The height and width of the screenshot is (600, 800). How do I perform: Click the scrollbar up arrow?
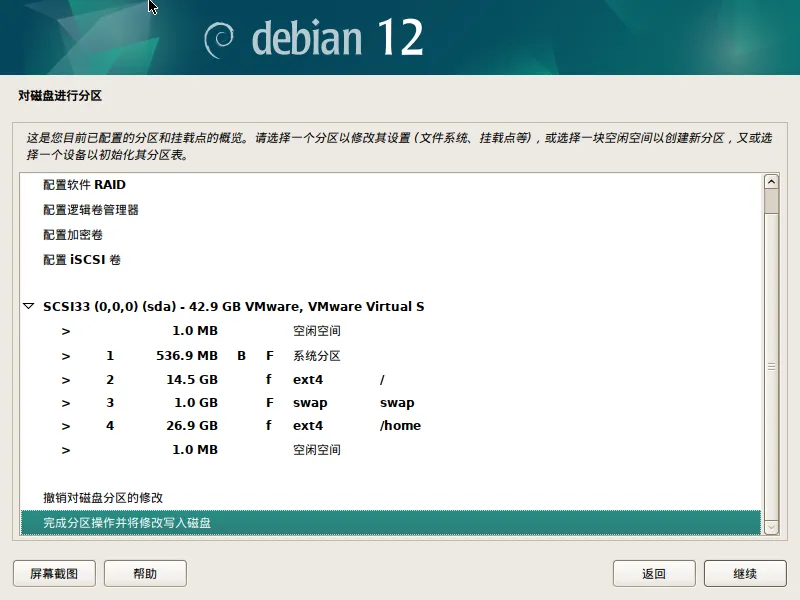click(771, 182)
